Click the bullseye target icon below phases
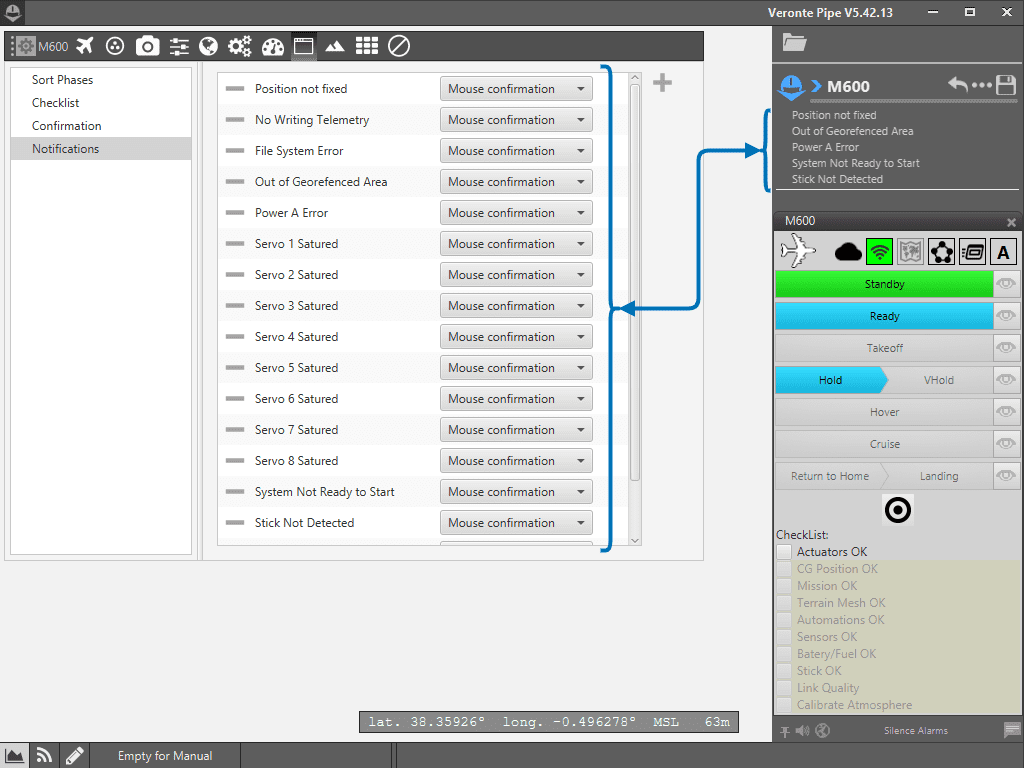 pos(898,510)
